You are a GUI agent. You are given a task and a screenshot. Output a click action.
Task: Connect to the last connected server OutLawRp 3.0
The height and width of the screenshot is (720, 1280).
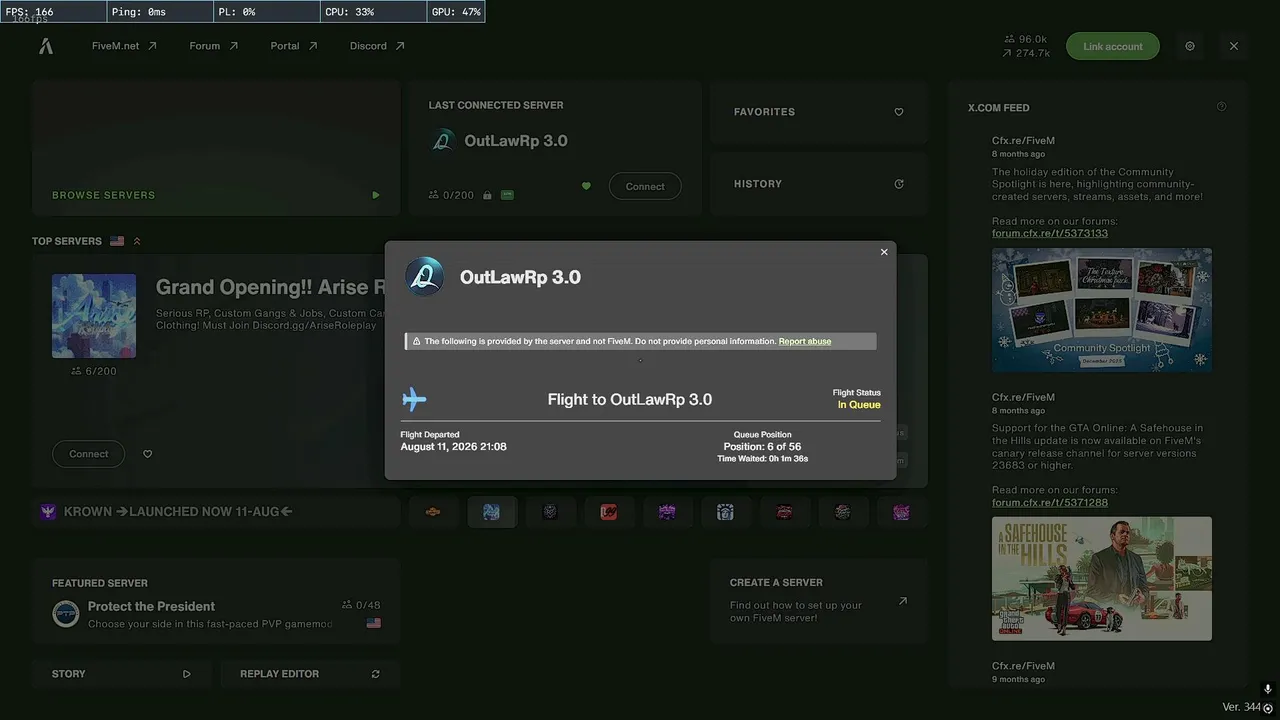pyautogui.click(x=645, y=186)
